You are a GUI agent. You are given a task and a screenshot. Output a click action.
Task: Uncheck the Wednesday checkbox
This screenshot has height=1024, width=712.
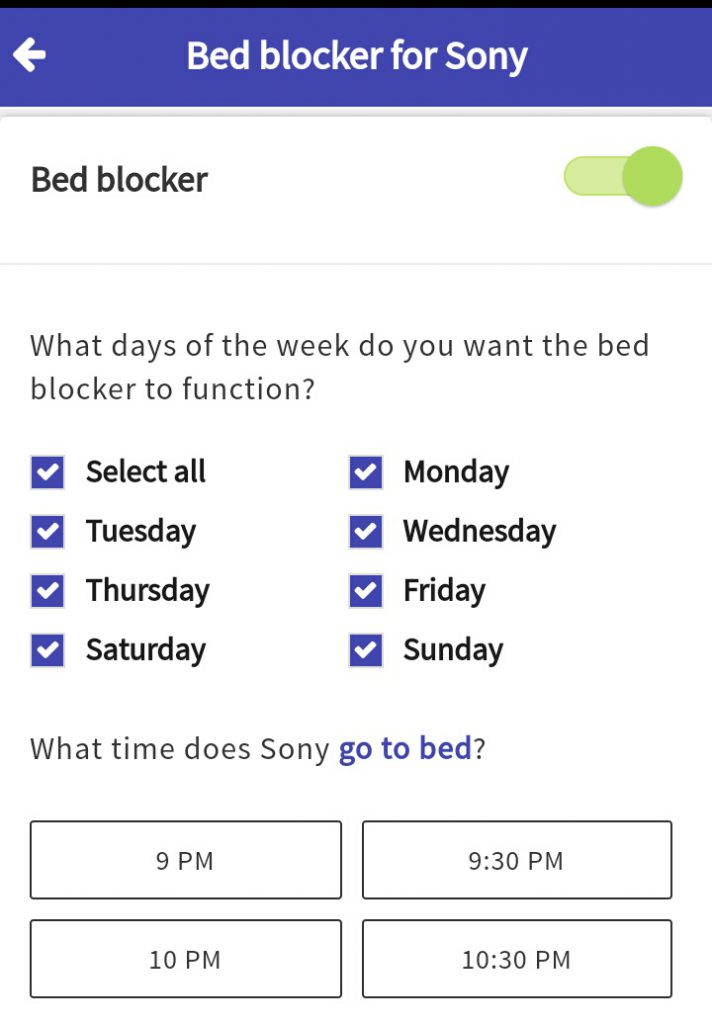pos(365,531)
